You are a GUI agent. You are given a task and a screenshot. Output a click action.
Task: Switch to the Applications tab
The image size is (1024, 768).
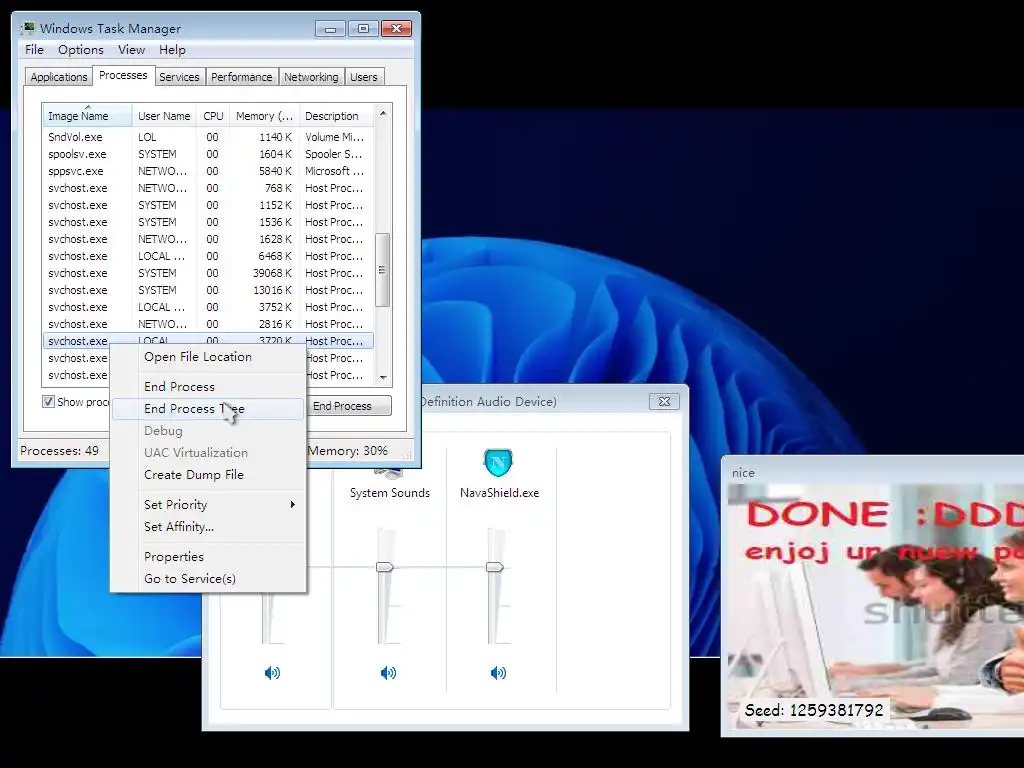pyautogui.click(x=59, y=77)
